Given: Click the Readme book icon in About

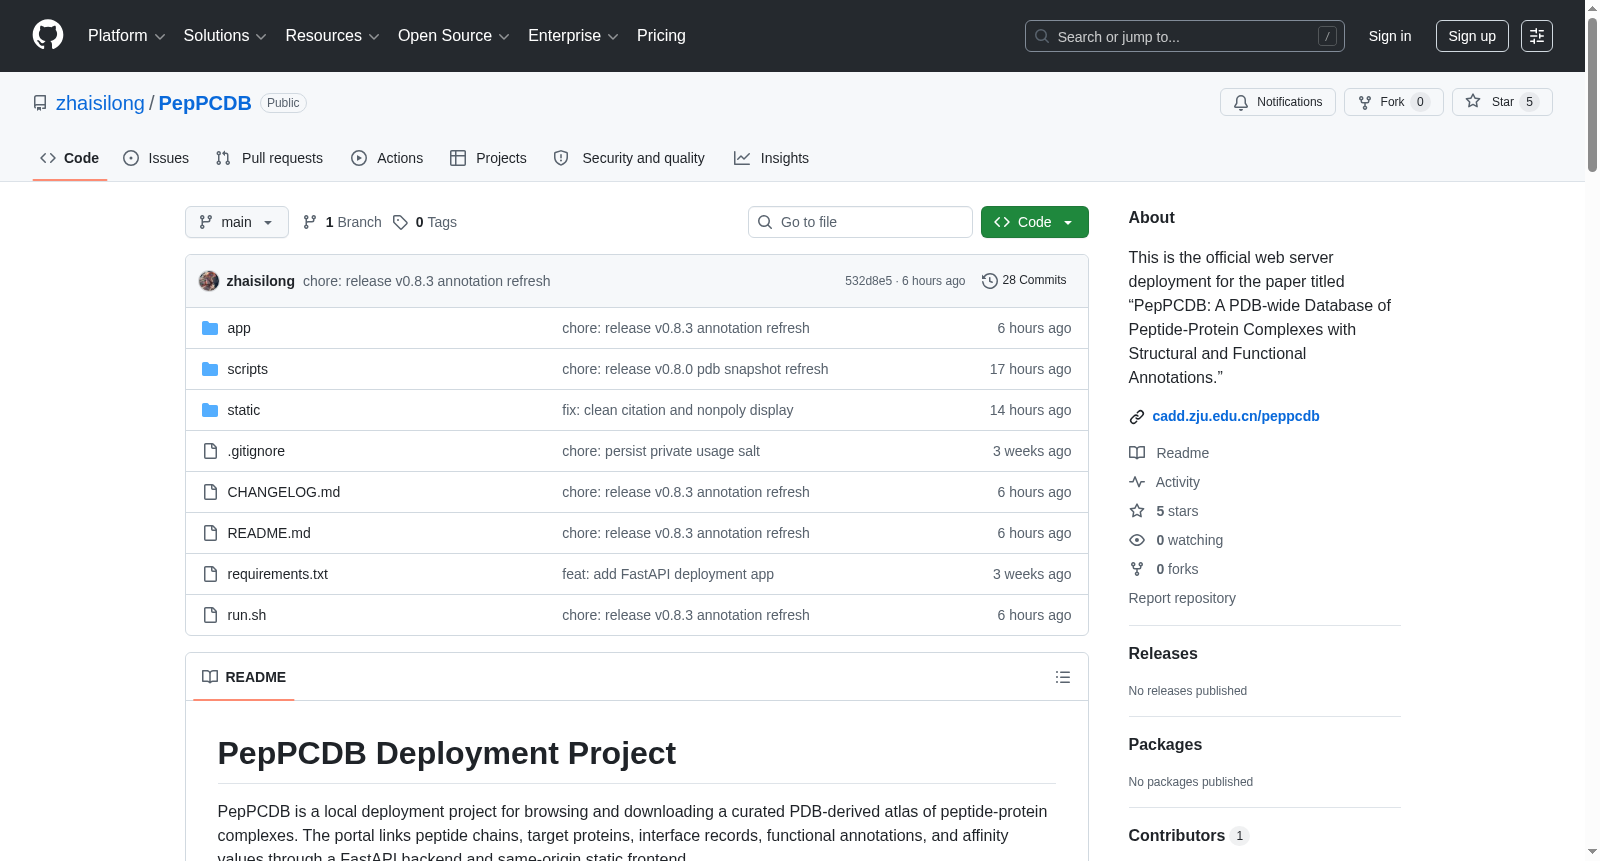Looking at the screenshot, I should click(1137, 453).
